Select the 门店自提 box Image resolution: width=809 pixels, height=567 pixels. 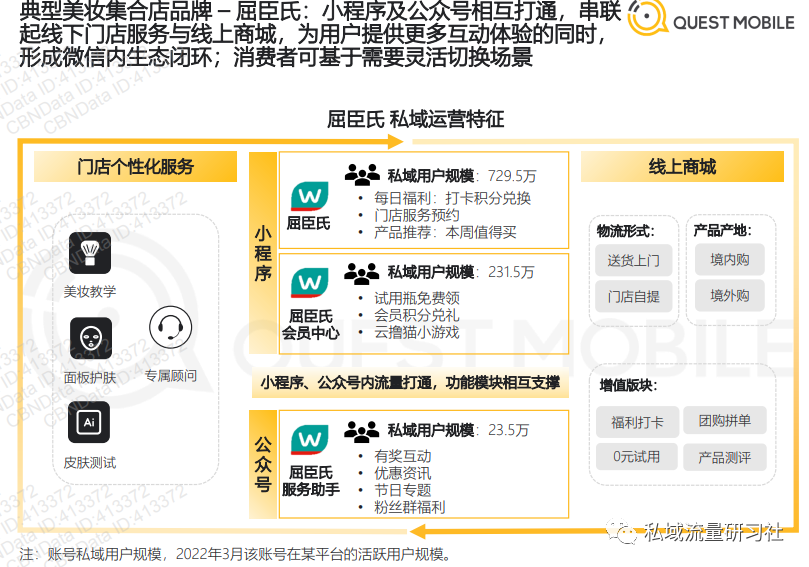coord(634,297)
